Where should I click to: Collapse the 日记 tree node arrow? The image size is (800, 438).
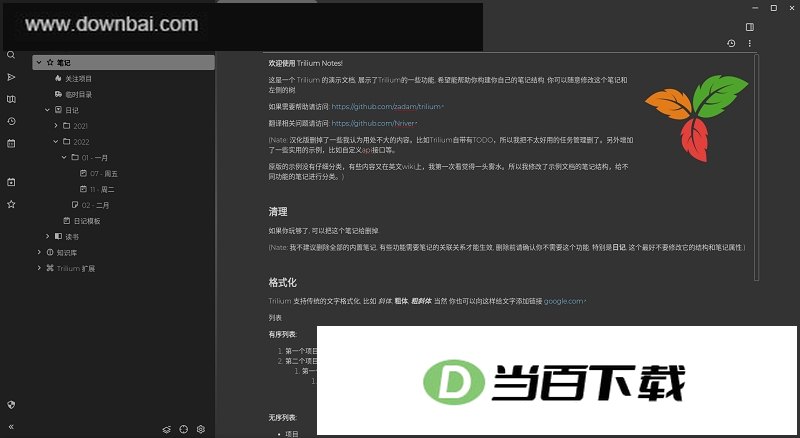pos(47,110)
